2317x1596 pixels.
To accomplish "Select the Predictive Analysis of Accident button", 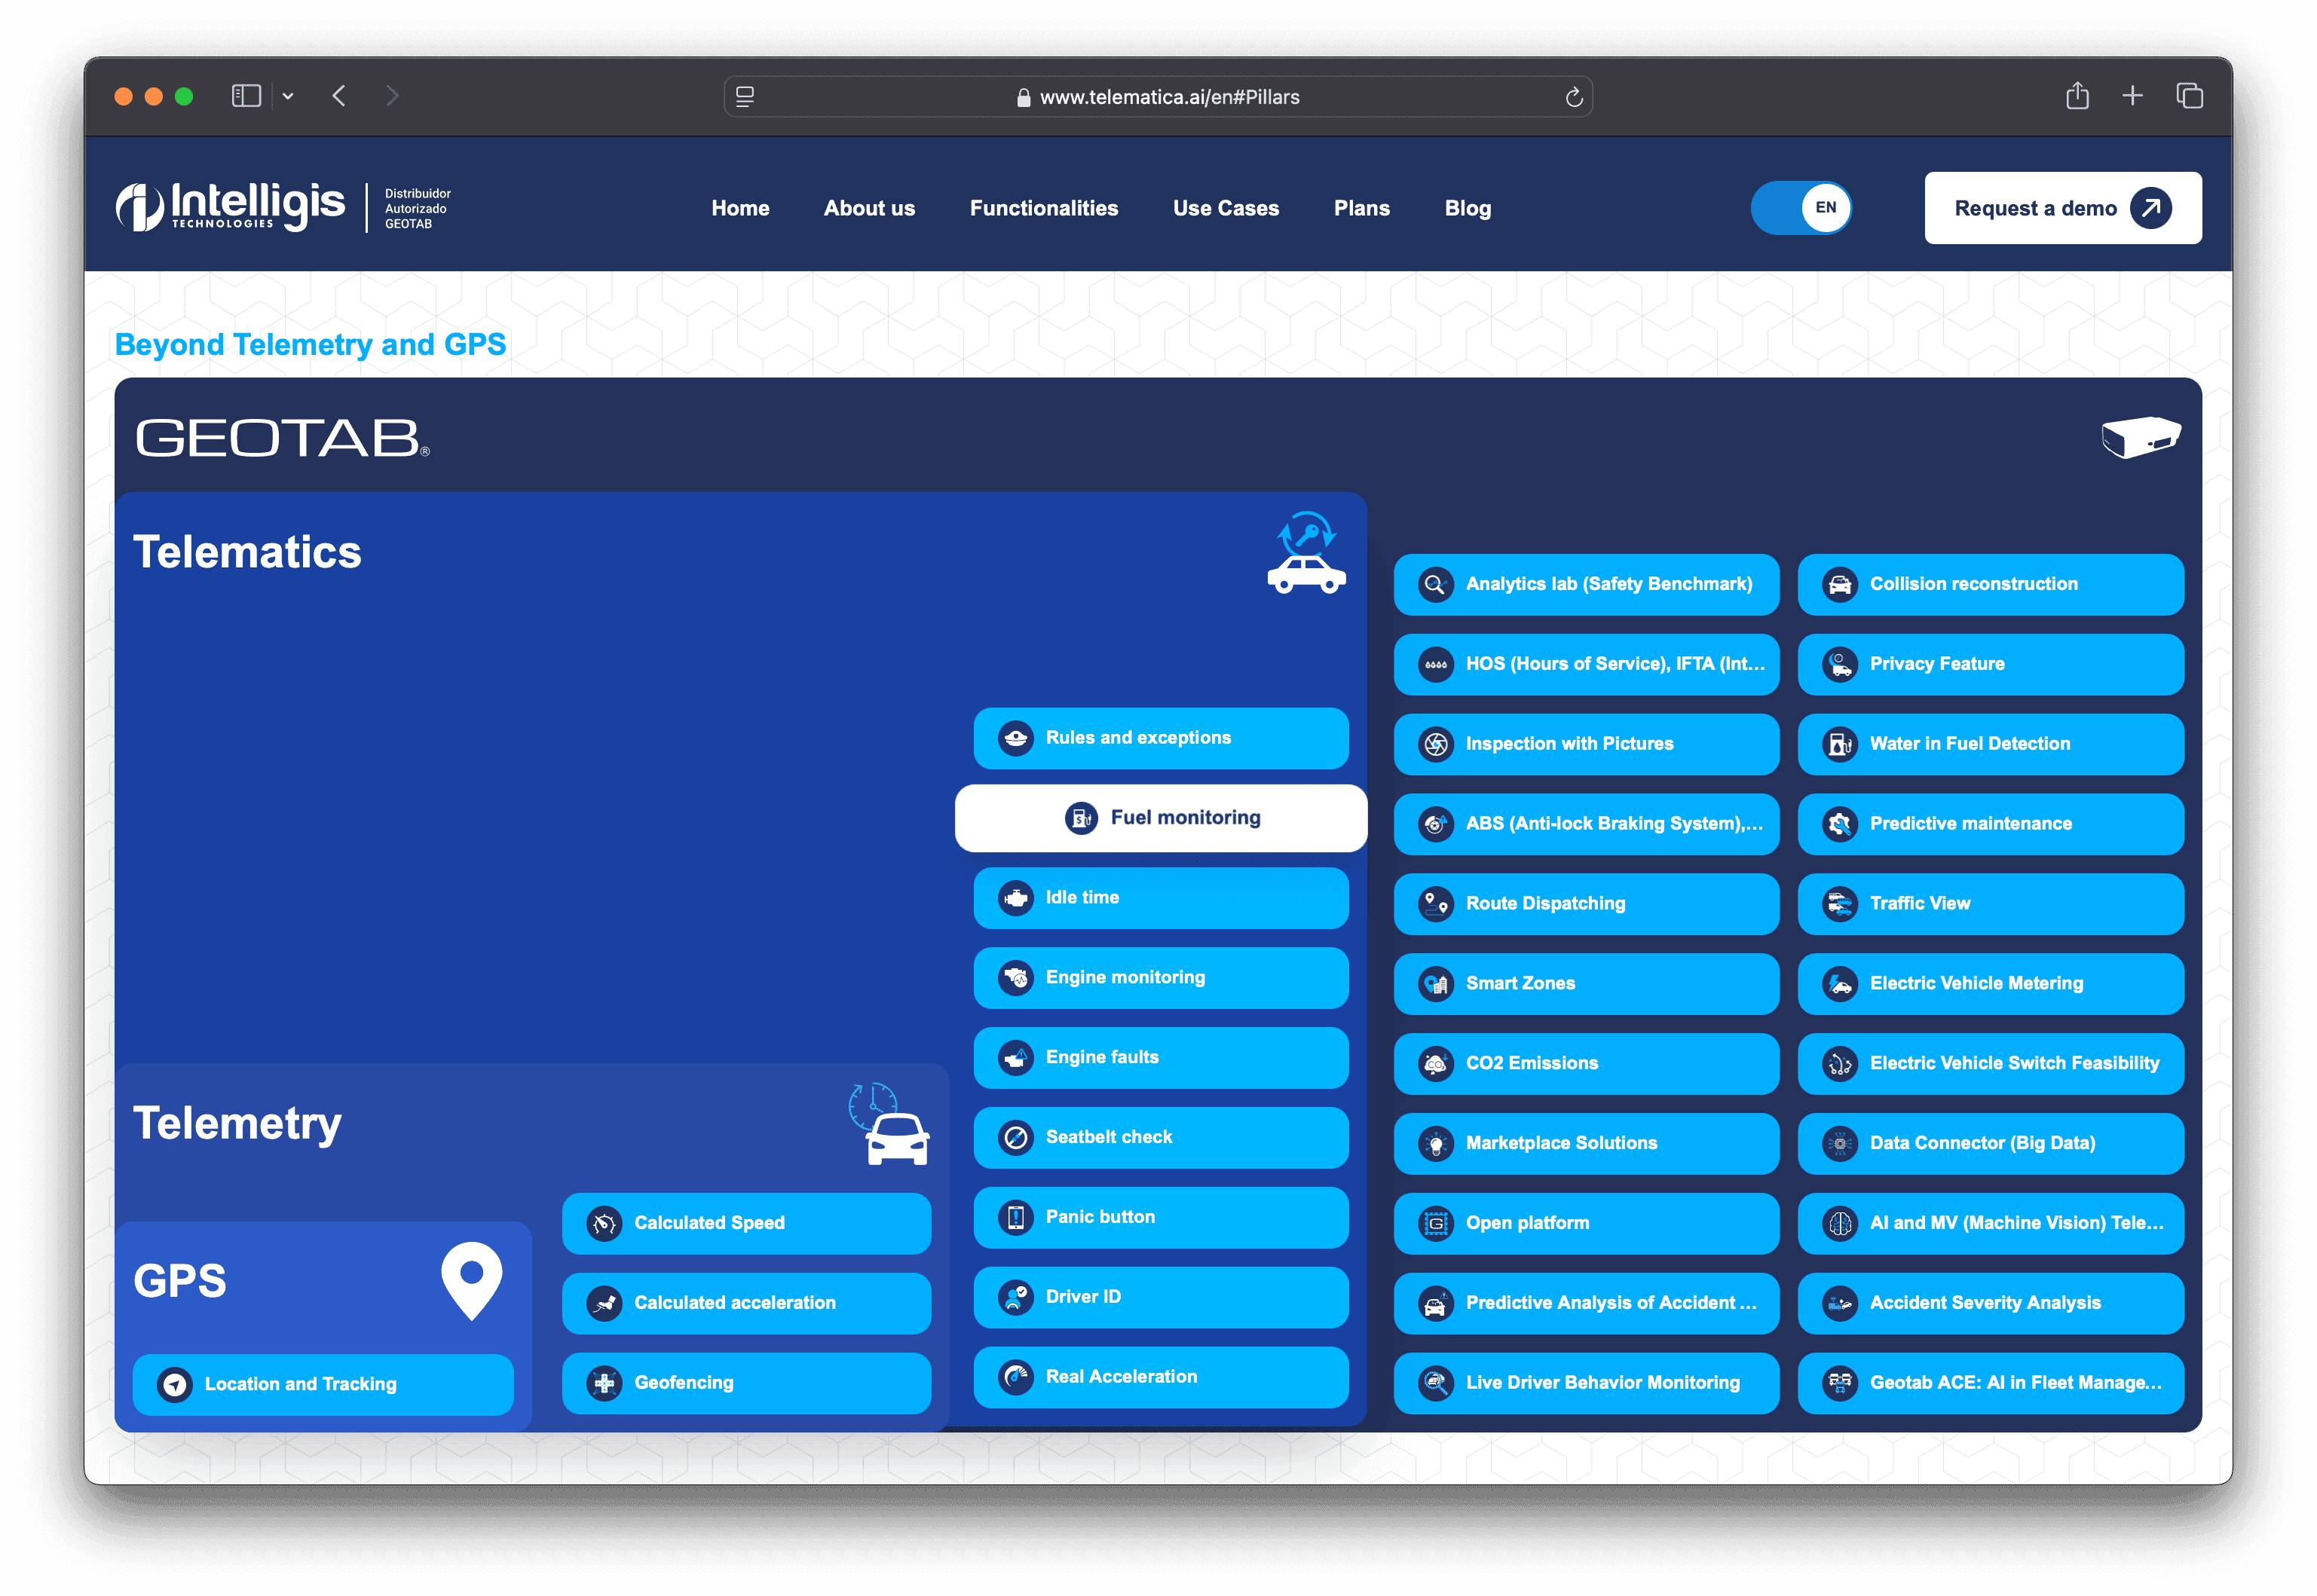I will pos(1586,1304).
